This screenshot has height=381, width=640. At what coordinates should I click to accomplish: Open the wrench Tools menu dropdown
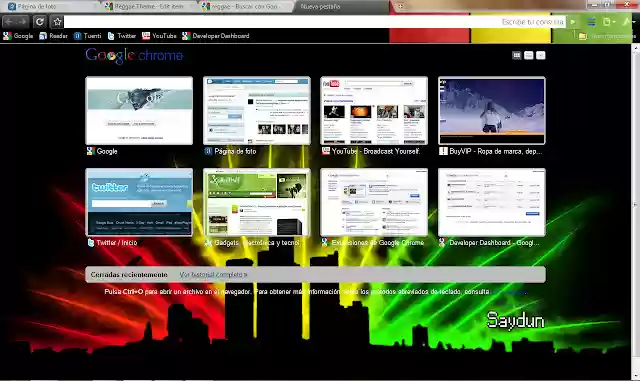[x=628, y=22]
